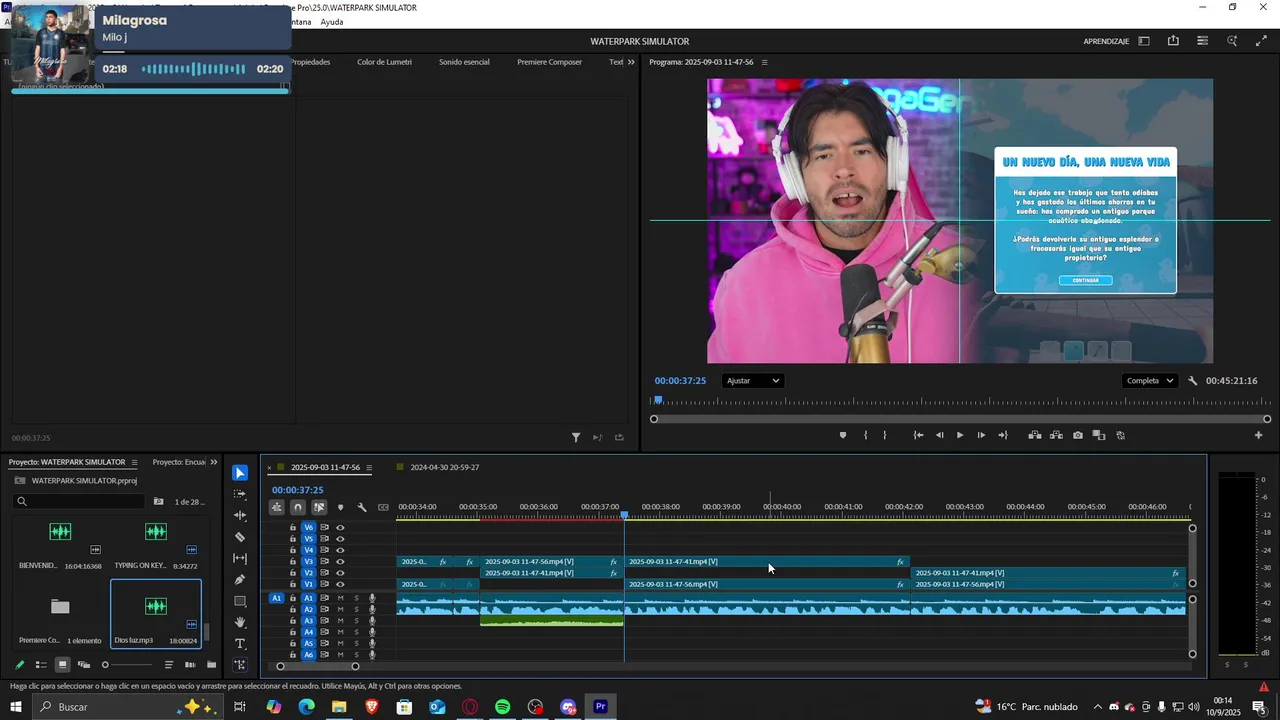Click the APRENDIZAJE workspace button
Viewport: 1280px width, 720px height.
(1106, 41)
